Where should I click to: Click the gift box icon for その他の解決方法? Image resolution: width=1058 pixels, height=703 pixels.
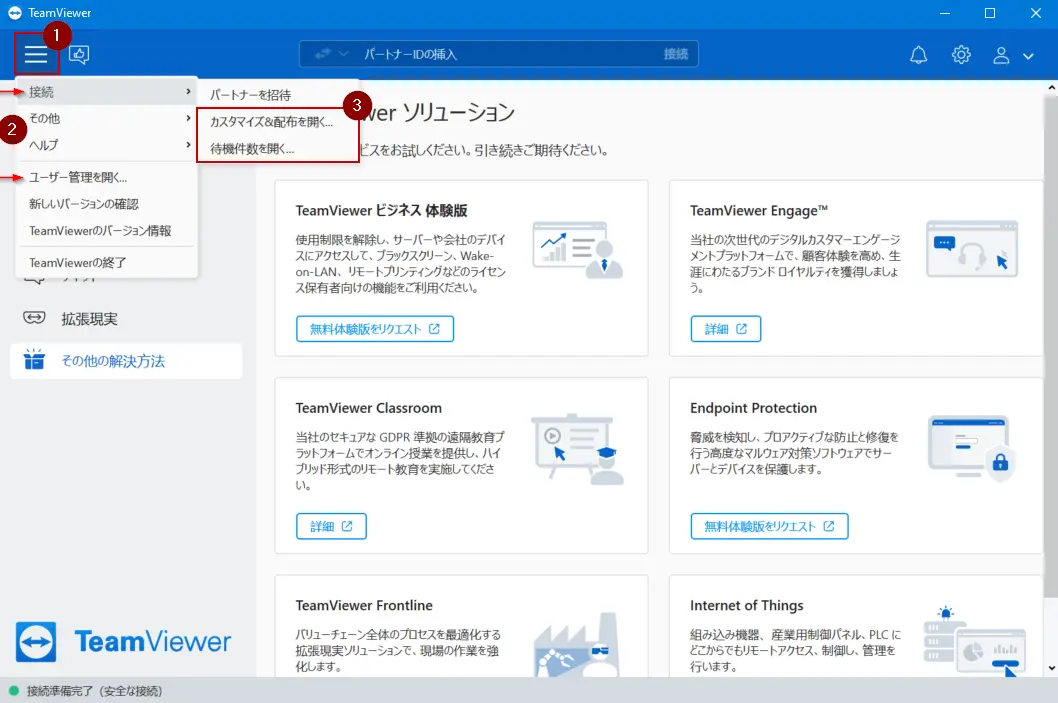click(x=34, y=360)
